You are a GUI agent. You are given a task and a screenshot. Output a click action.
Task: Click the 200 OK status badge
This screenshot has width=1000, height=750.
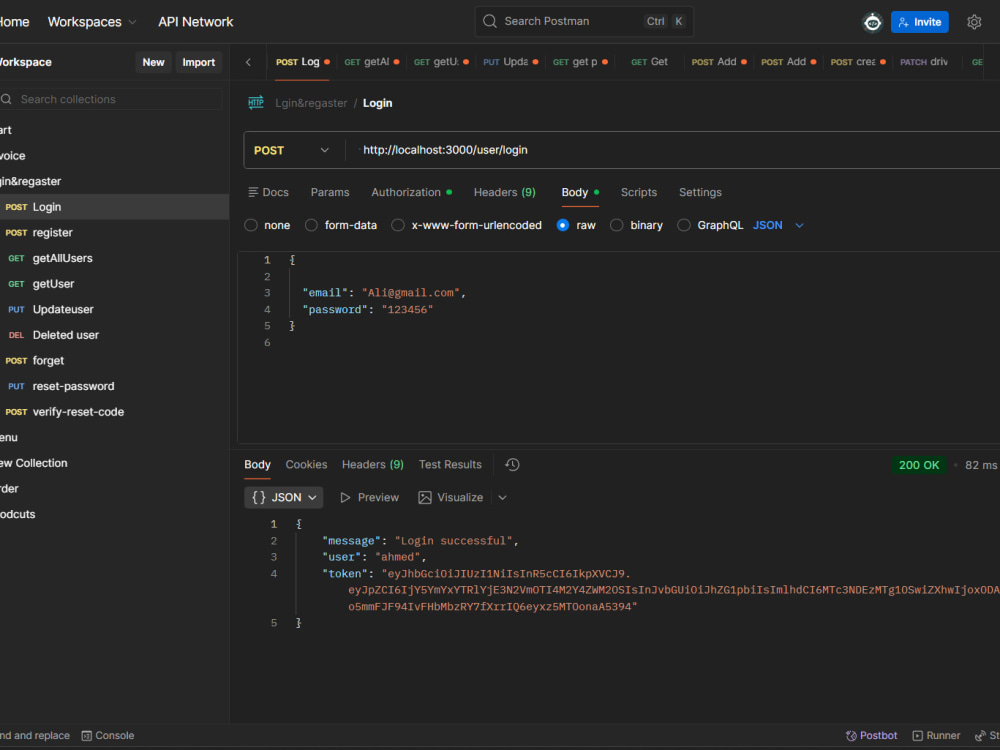pyautogui.click(x=919, y=465)
